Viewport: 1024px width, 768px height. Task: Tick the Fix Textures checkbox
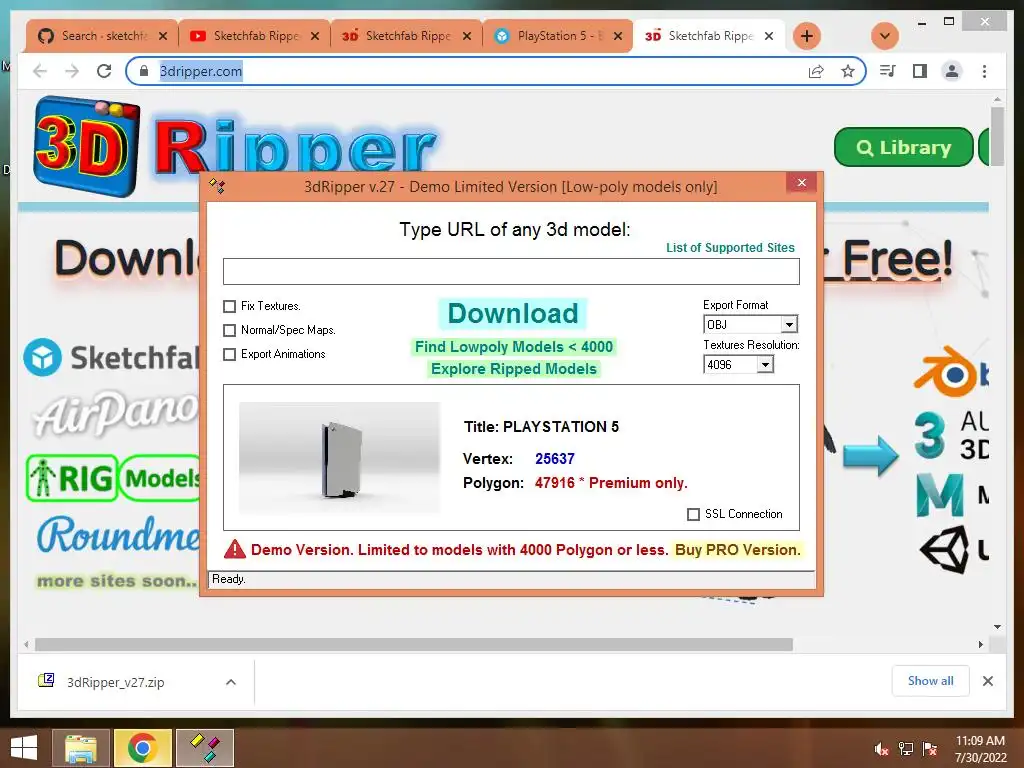[229, 306]
